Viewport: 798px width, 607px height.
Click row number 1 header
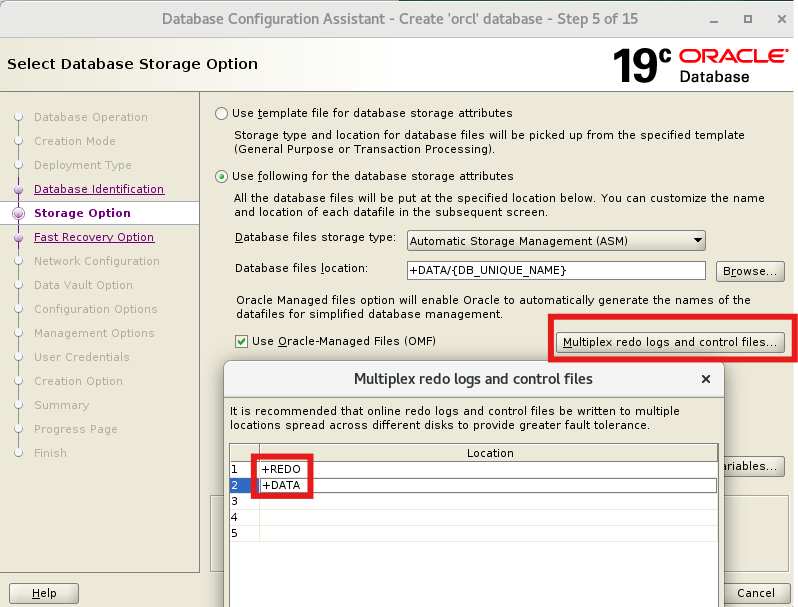(244, 469)
